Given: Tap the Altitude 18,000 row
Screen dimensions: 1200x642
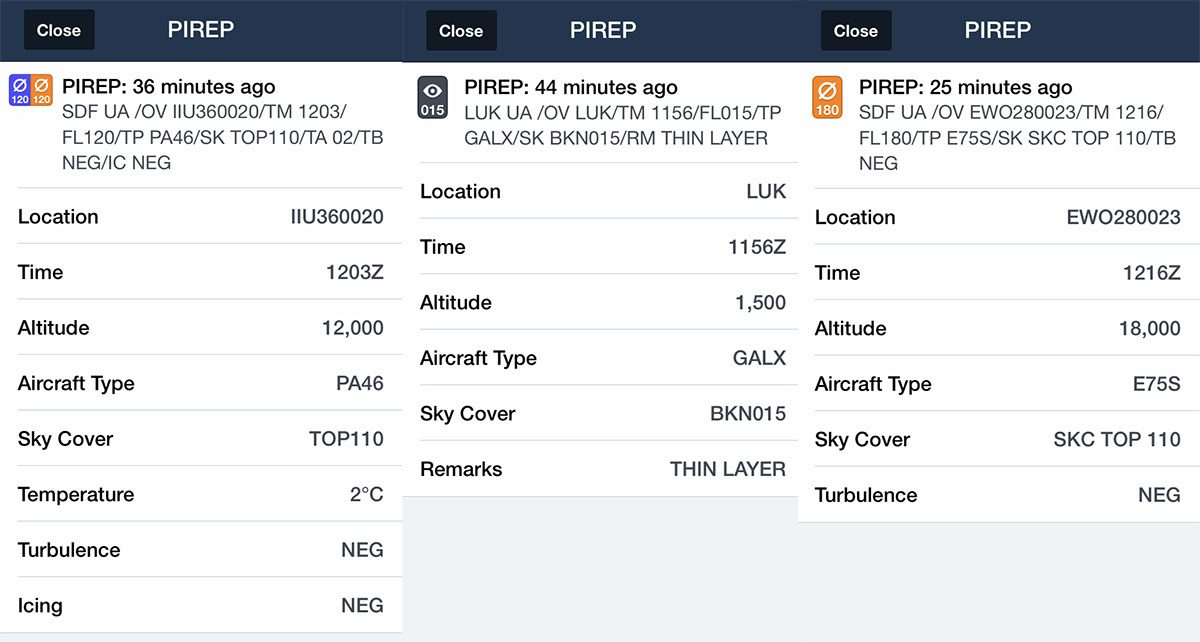Looking at the screenshot, I should coord(999,328).
